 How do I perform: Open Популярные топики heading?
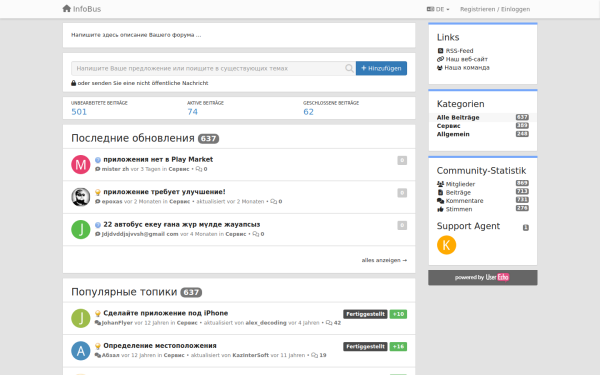pos(124,292)
